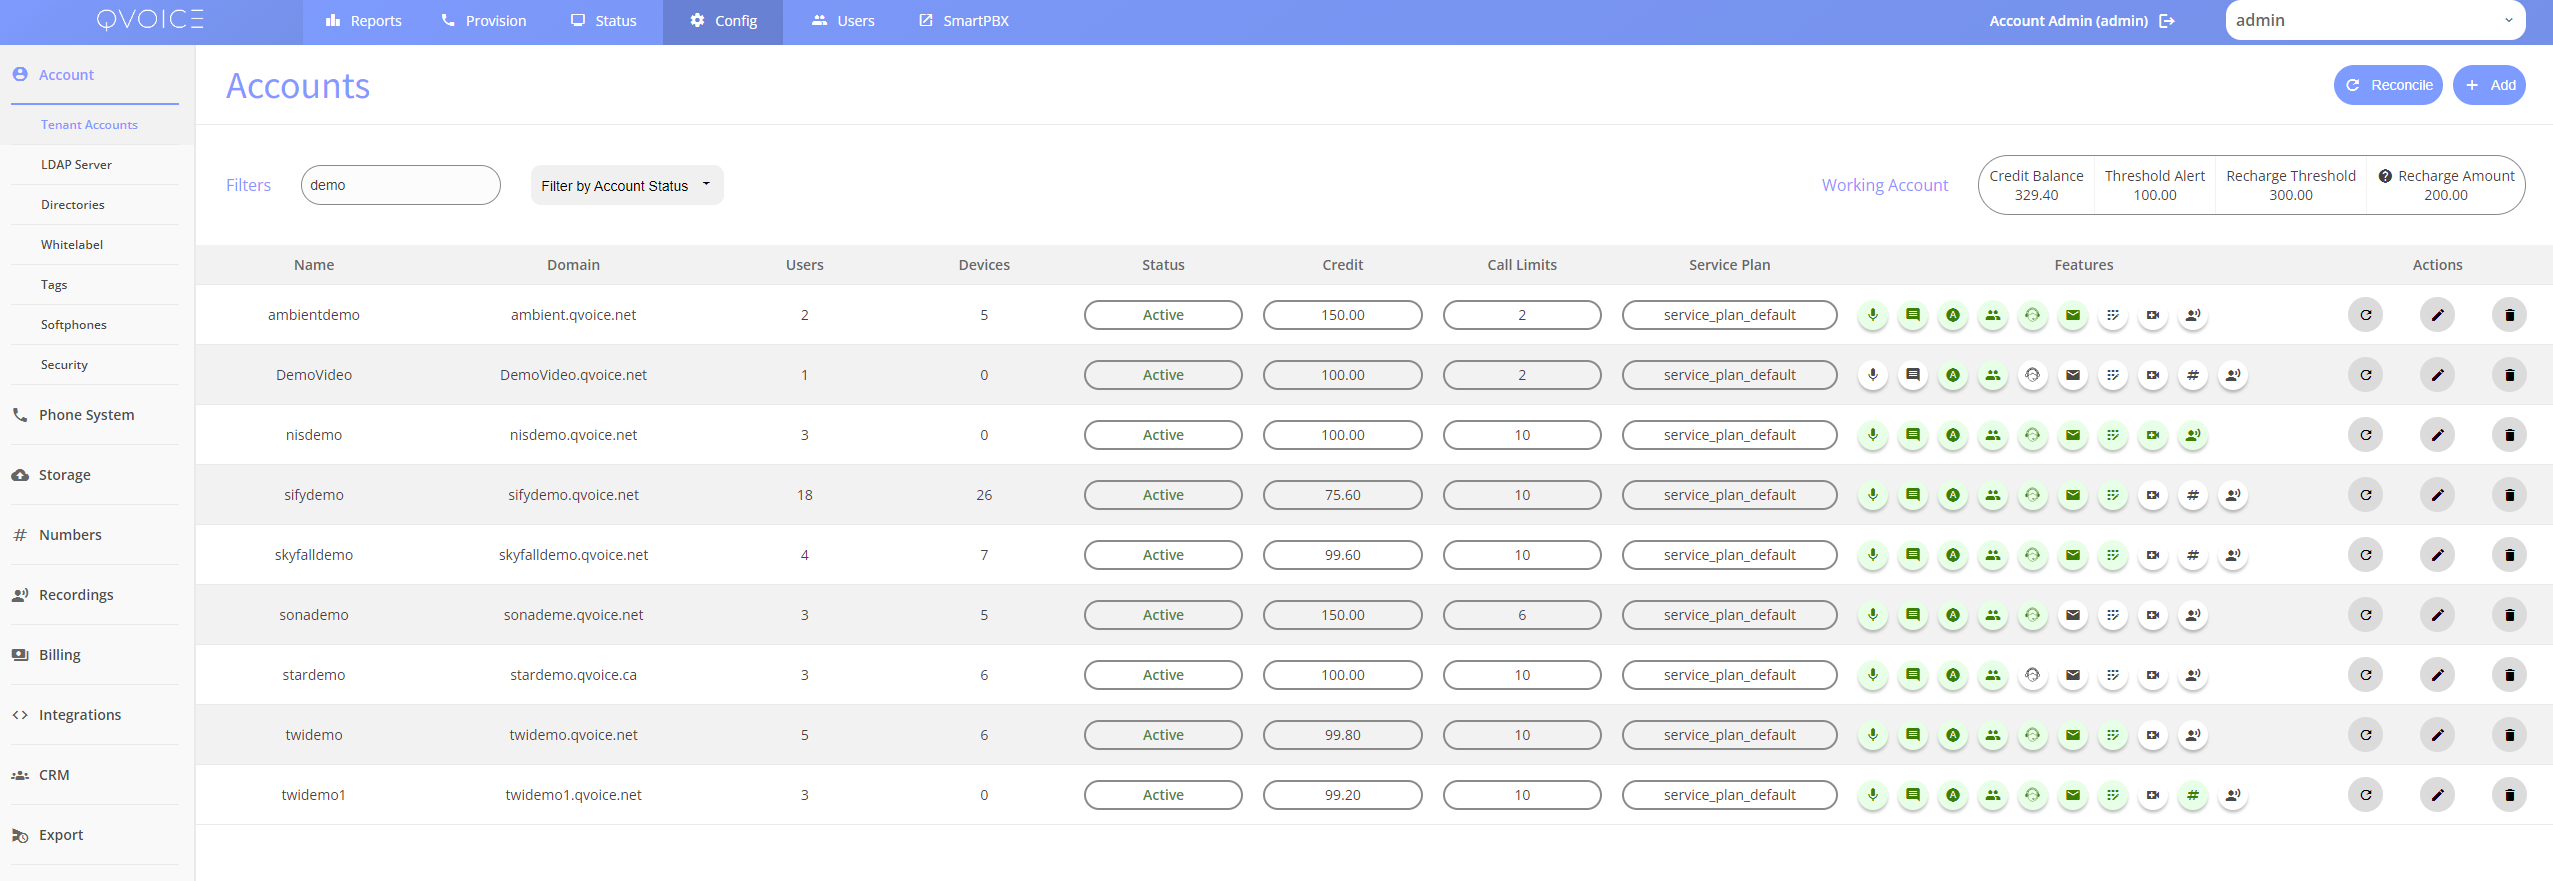
Task: Sort by the Name column header
Action: 314,265
